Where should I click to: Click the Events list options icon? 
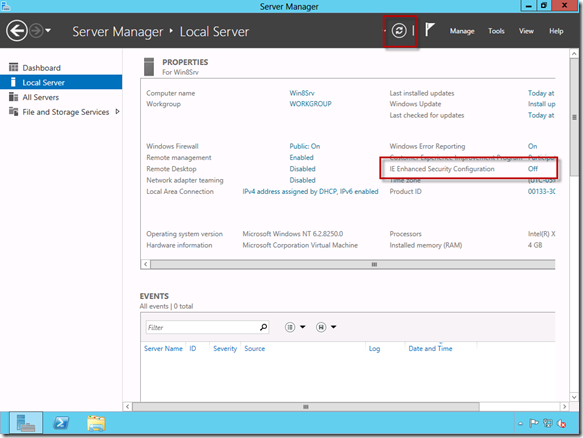point(290,327)
